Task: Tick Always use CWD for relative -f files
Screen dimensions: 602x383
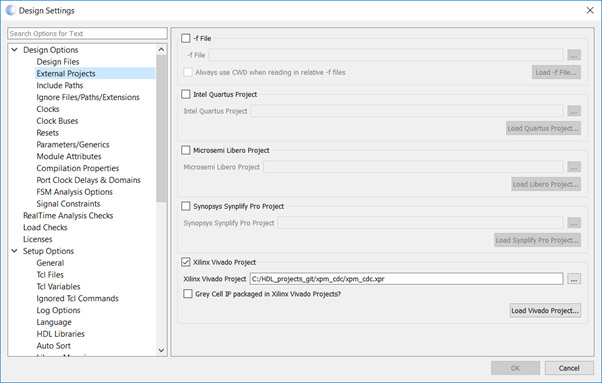Action: point(188,72)
